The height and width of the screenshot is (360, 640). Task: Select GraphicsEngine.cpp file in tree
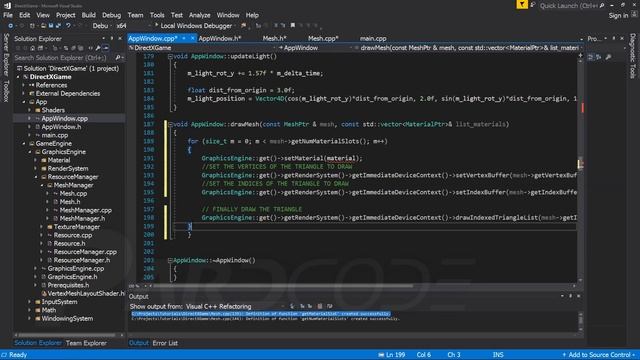coord(76,269)
